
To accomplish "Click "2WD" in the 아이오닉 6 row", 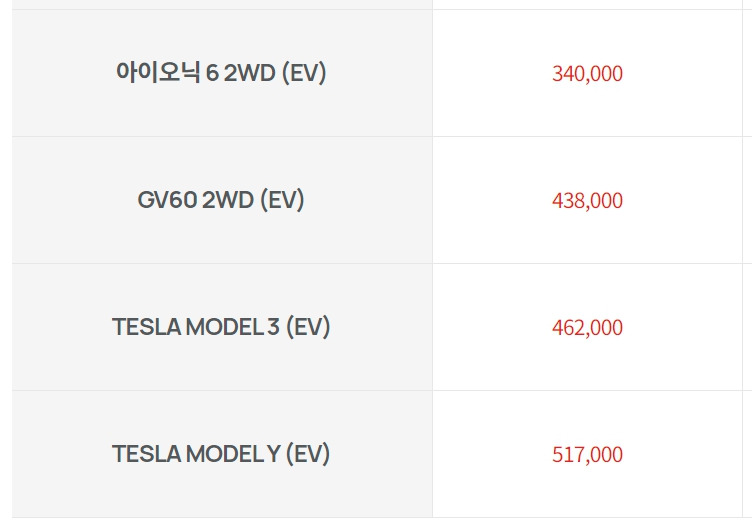I will [x=250, y=73].
